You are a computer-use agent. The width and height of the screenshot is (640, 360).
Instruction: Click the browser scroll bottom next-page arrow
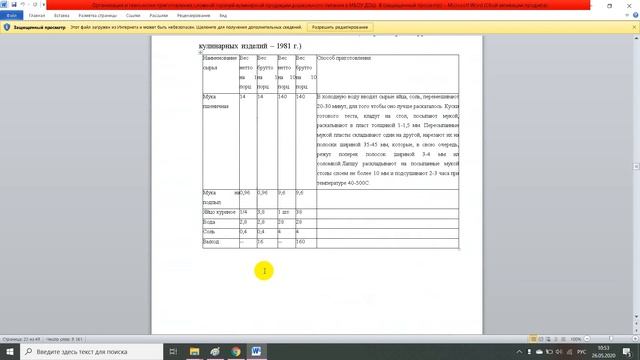(x=636, y=330)
